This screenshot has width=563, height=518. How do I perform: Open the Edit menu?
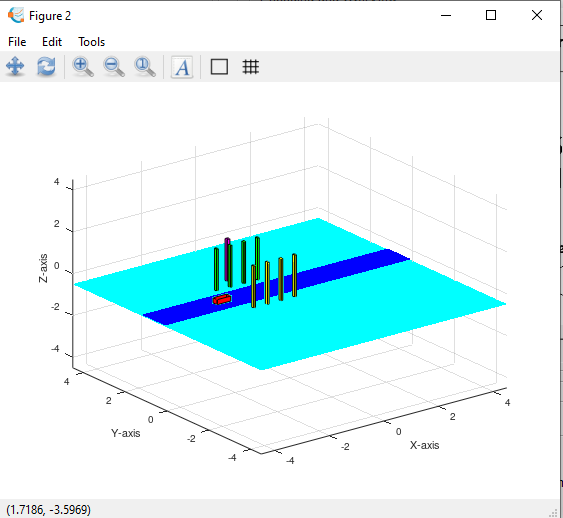[52, 42]
